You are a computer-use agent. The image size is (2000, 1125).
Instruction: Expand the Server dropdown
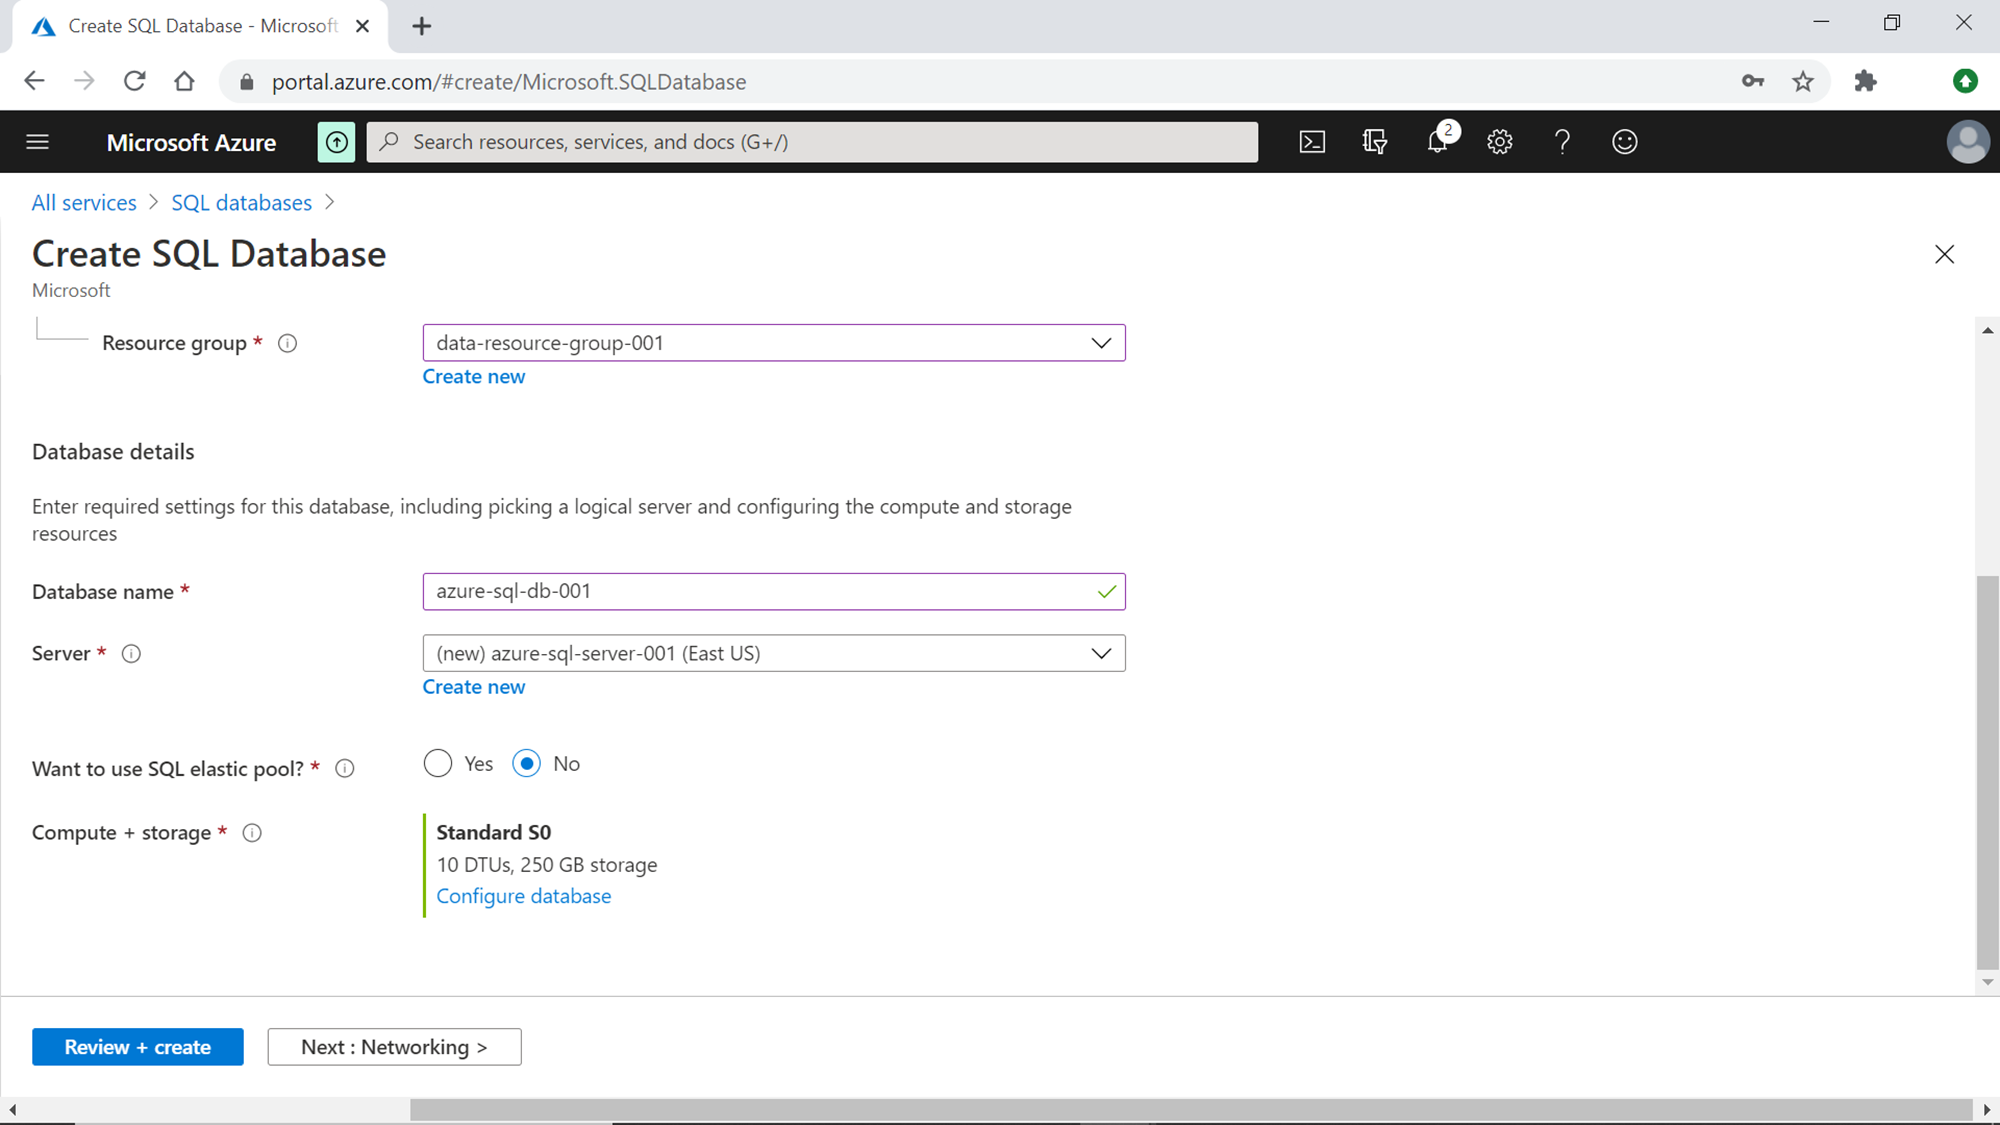774,654
